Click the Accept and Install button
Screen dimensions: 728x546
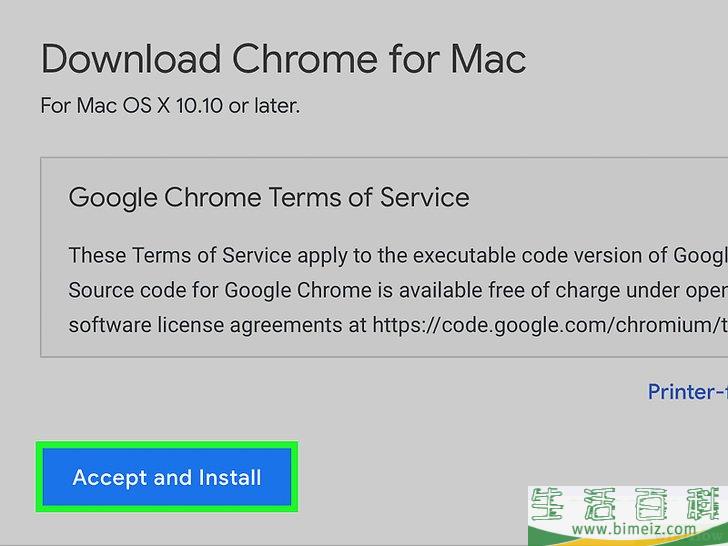[x=167, y=477]
